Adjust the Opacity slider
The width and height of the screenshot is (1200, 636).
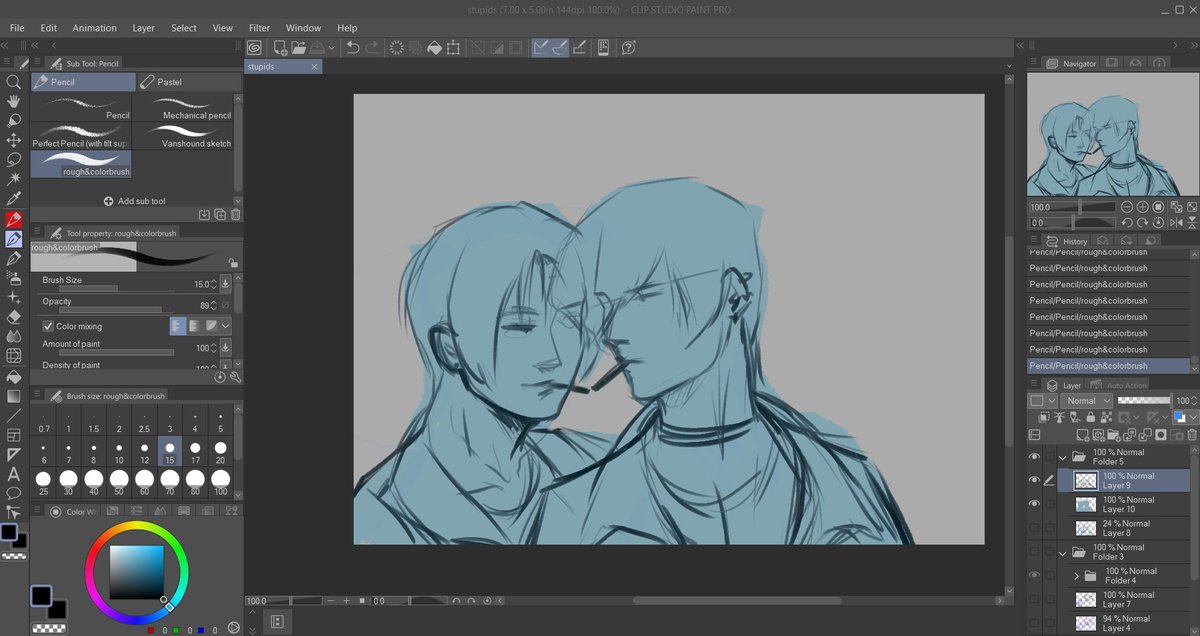pyautogui.click(x=118, y=308)
